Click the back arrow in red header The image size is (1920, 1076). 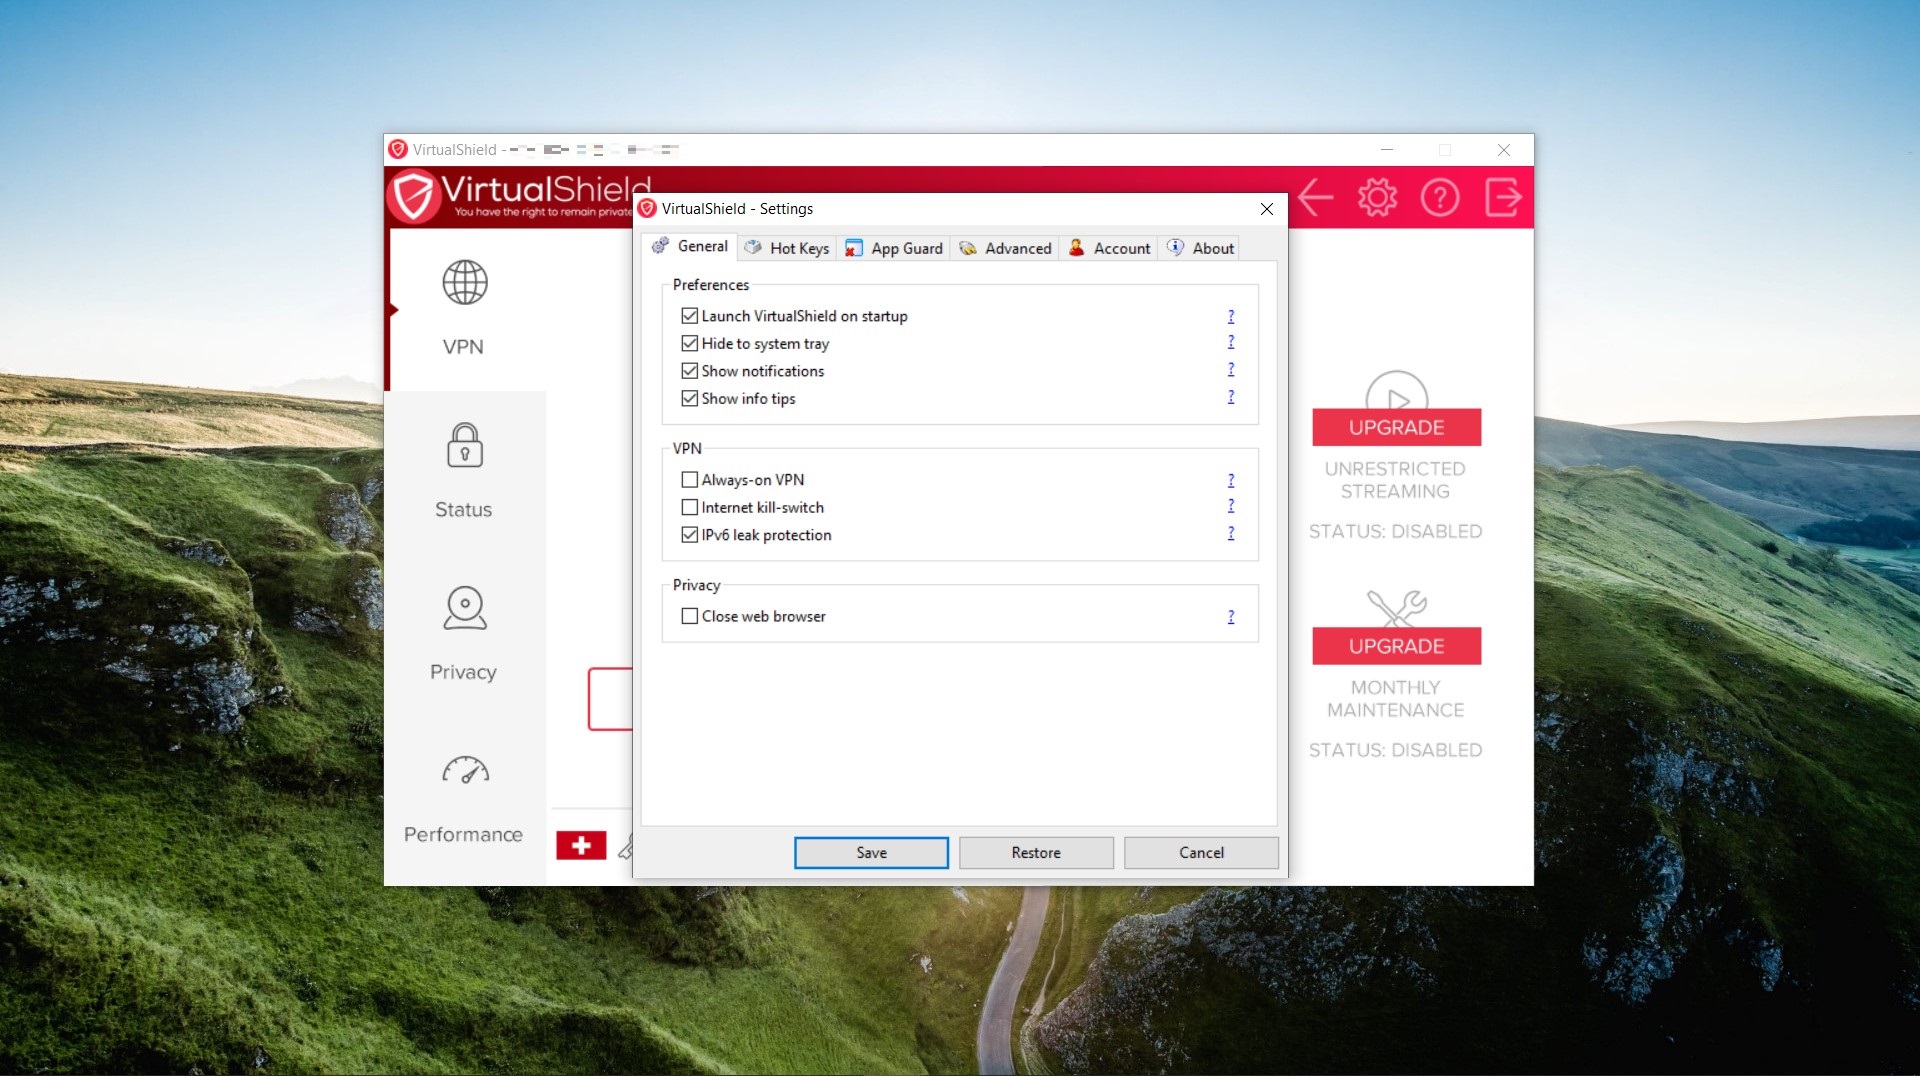point(1316,197)
